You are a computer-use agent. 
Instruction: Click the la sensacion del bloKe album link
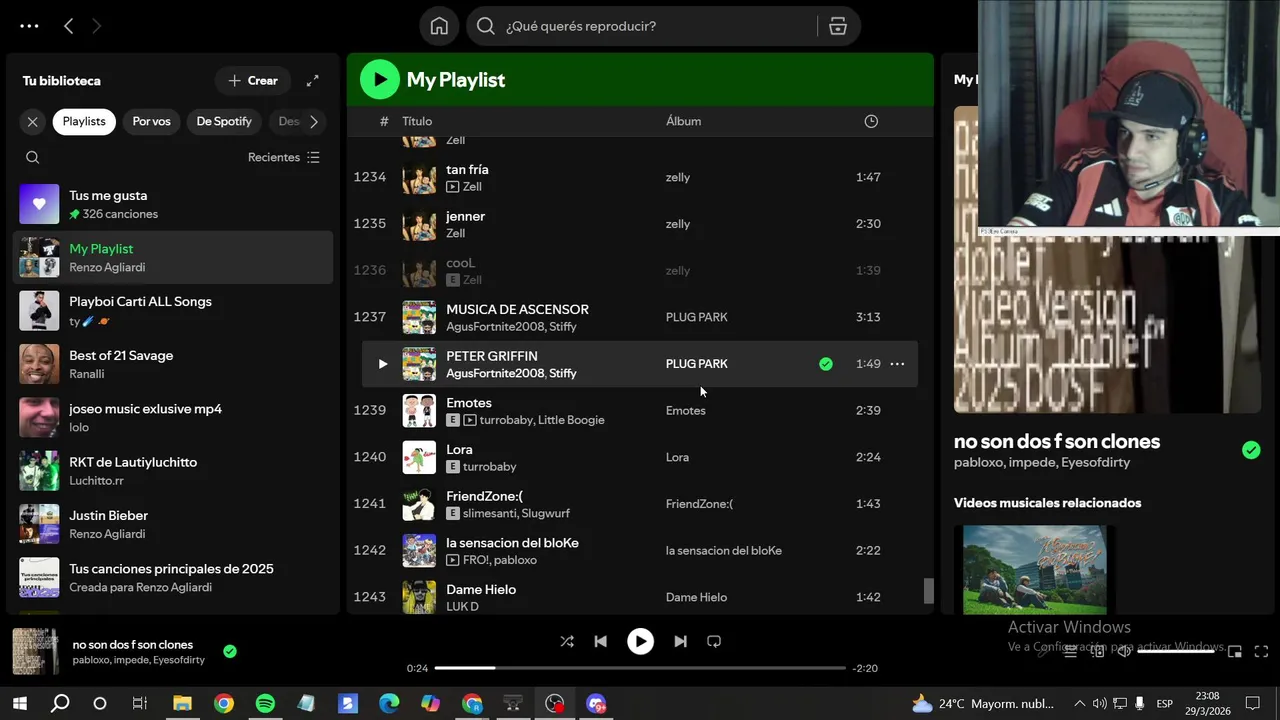click(x=724, y=551)
